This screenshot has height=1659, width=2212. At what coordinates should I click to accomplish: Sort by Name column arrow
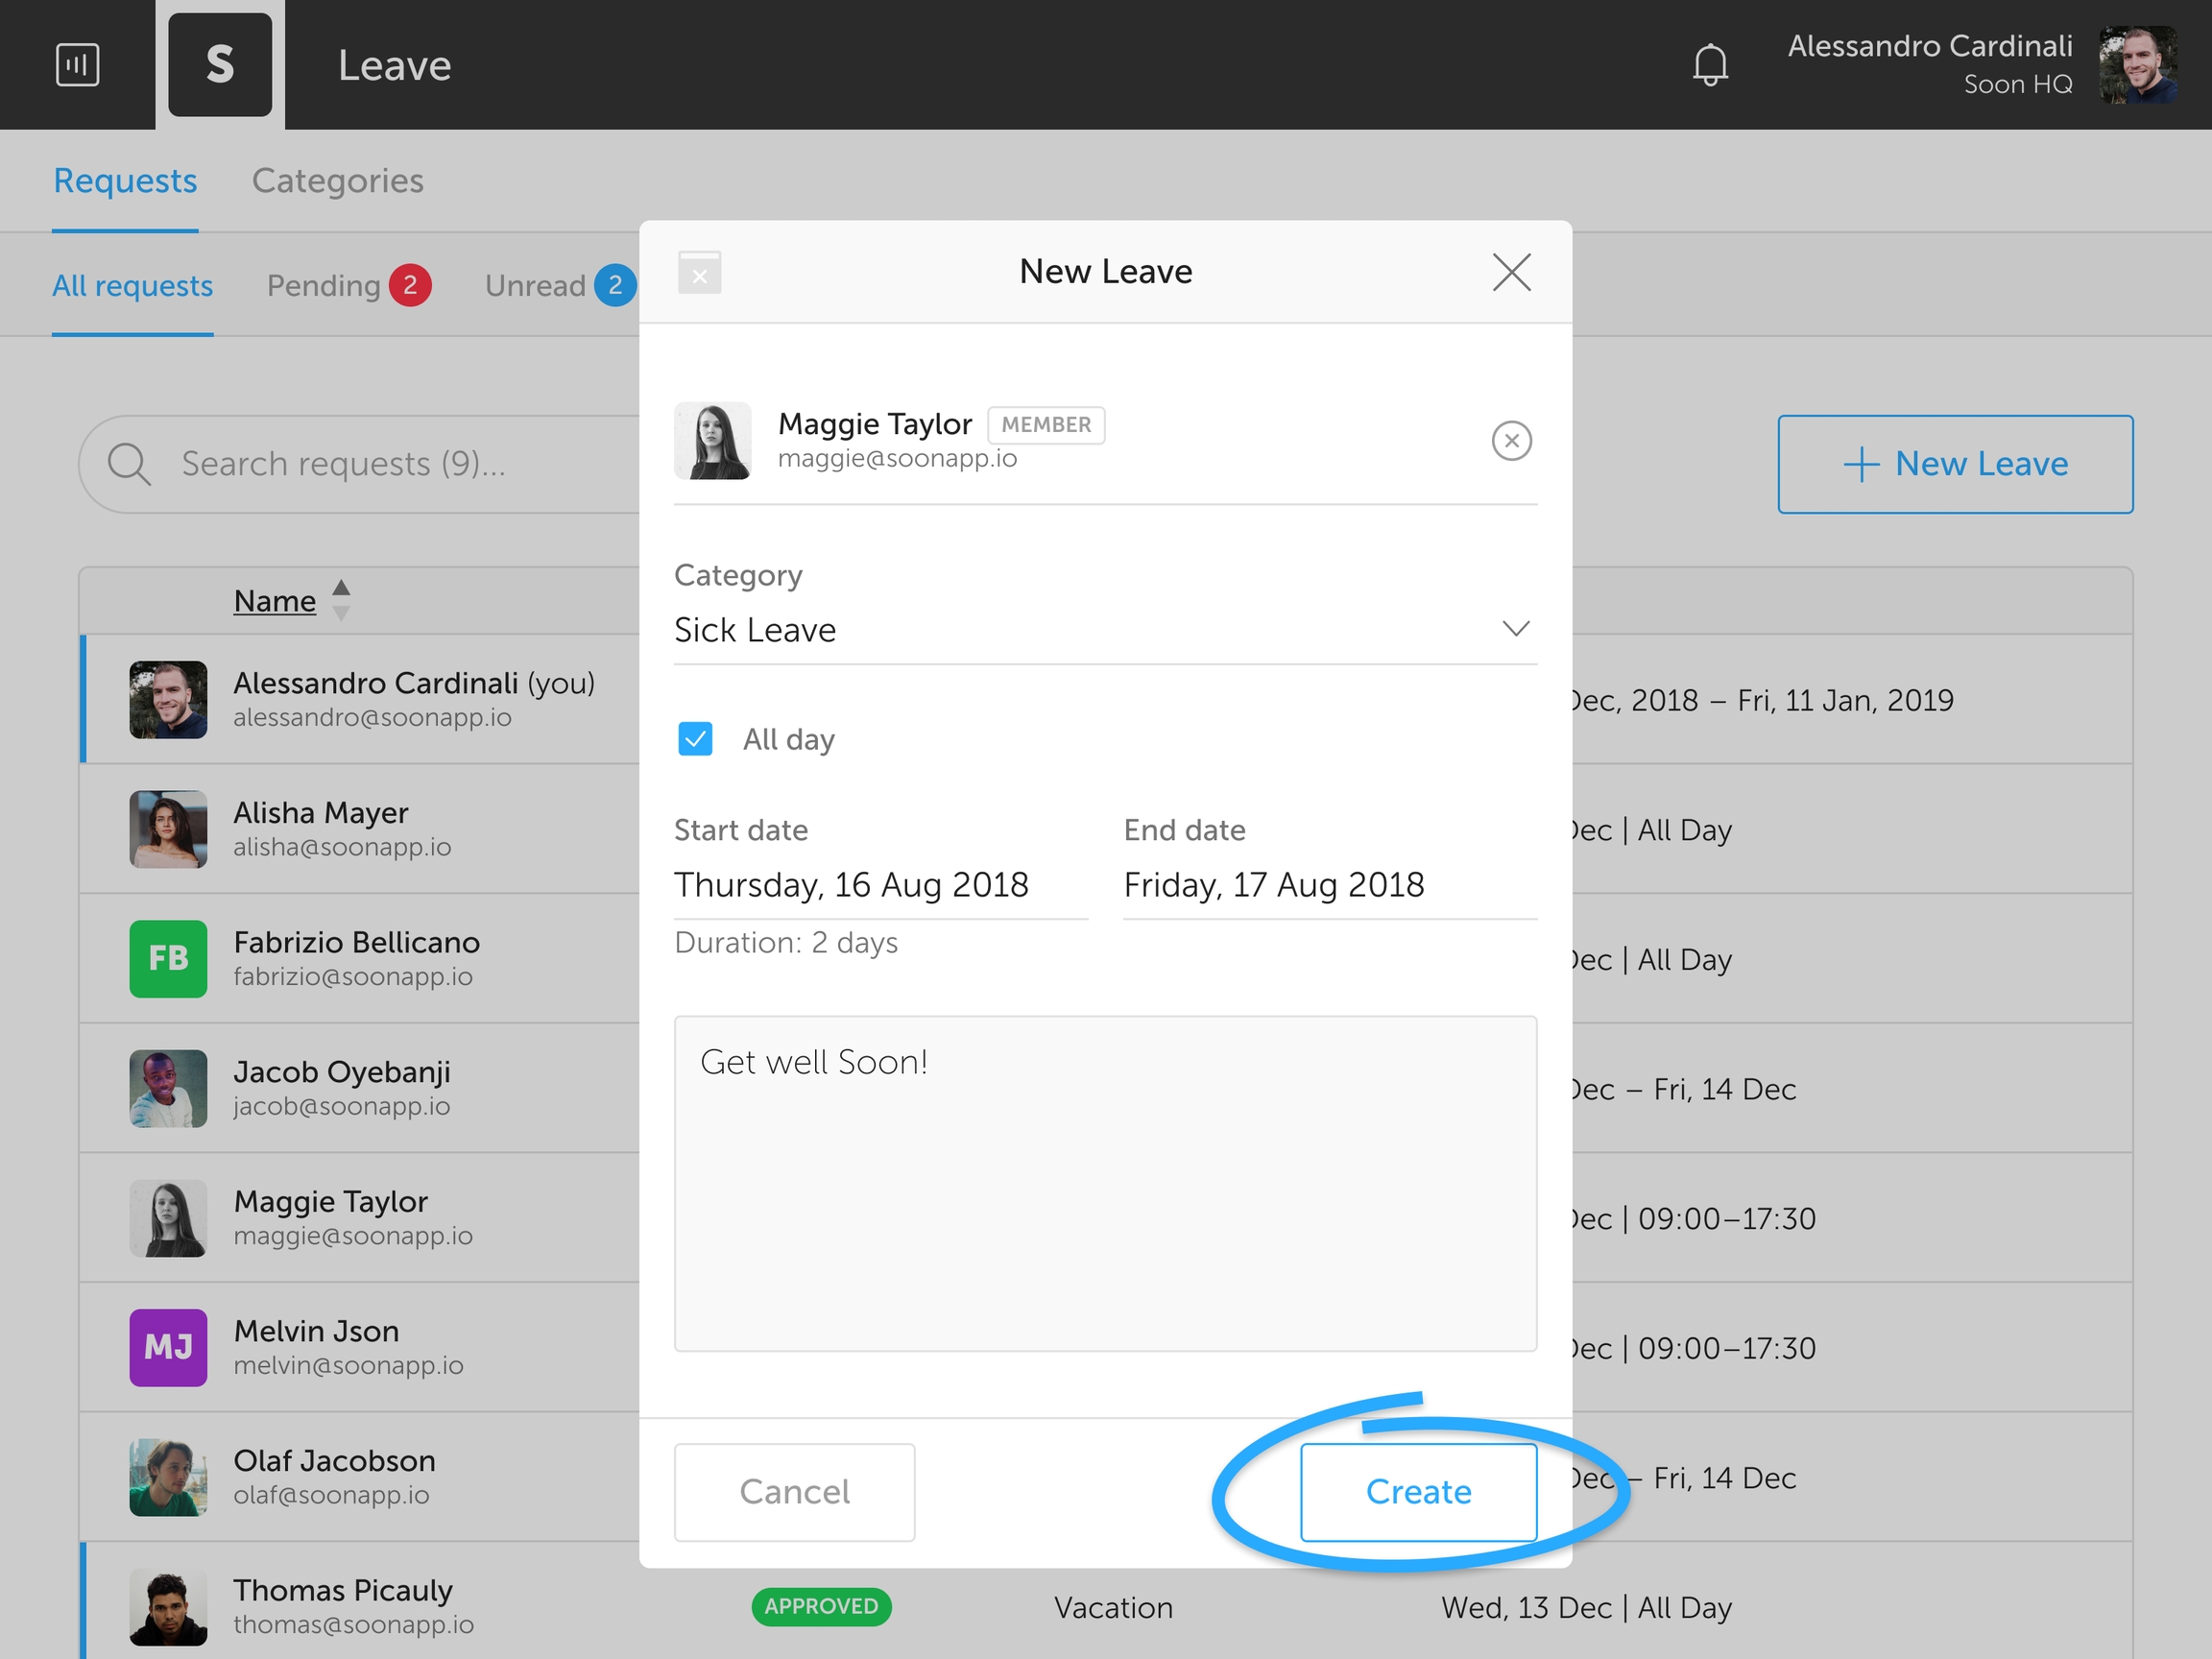[x=341, y=600]
